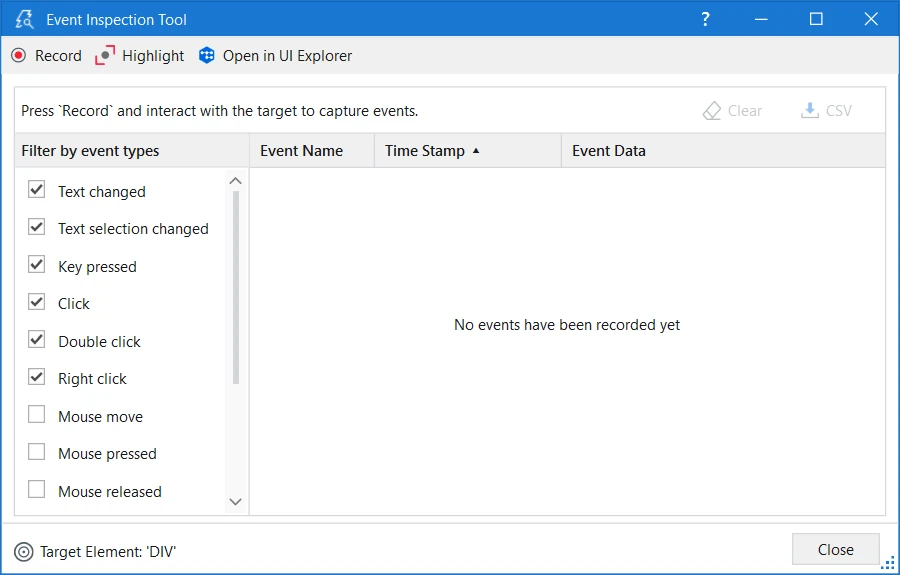Export events via CSV download icon
This screenshot has height=575, width=900.
pyautogui.click(x=810, y=111)
